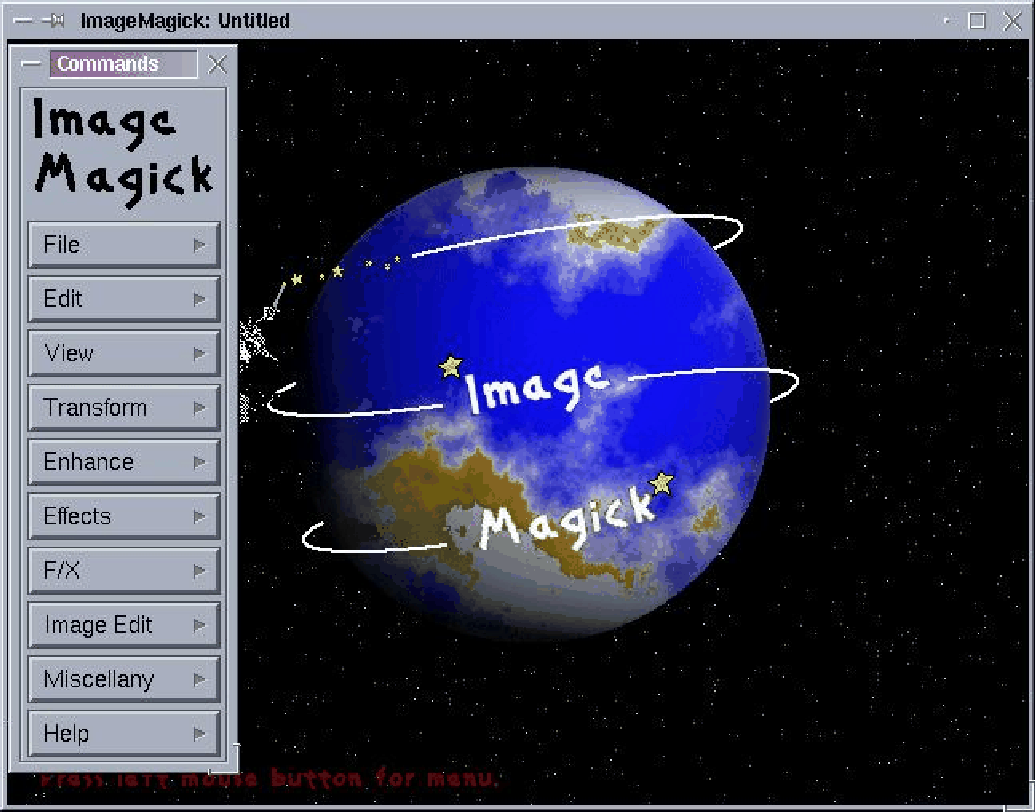Expand the arrow beside Image Edit

[199, 625]
